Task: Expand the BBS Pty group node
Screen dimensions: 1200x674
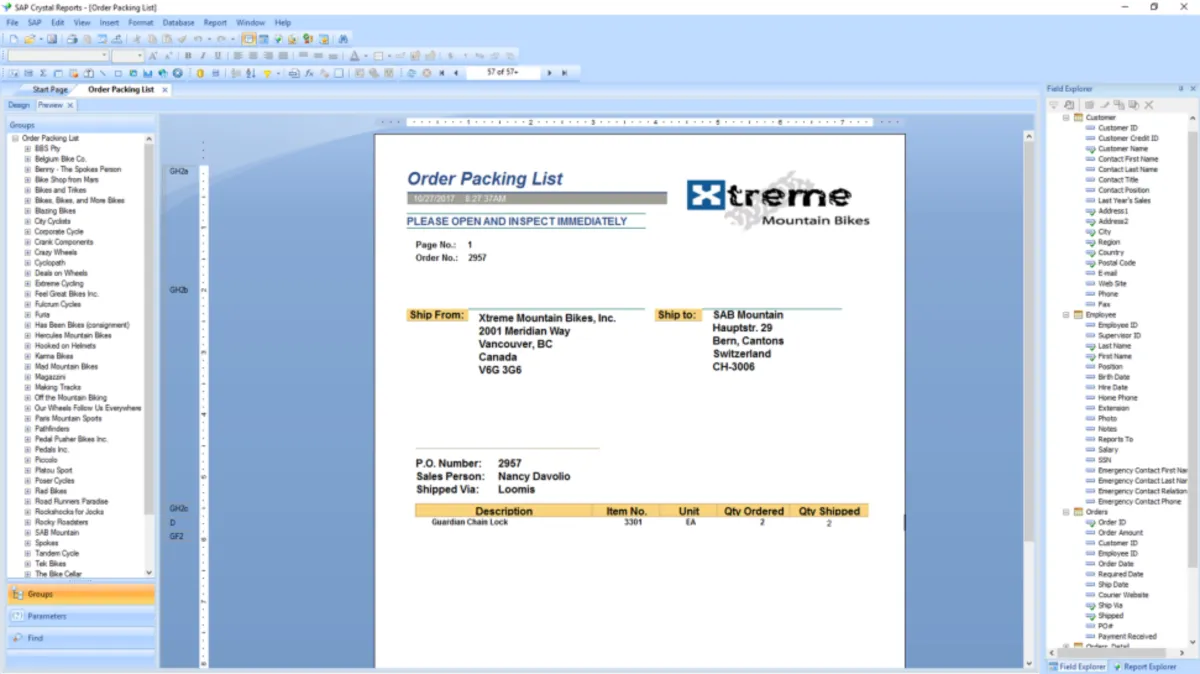Action: [x=28, y=148]
